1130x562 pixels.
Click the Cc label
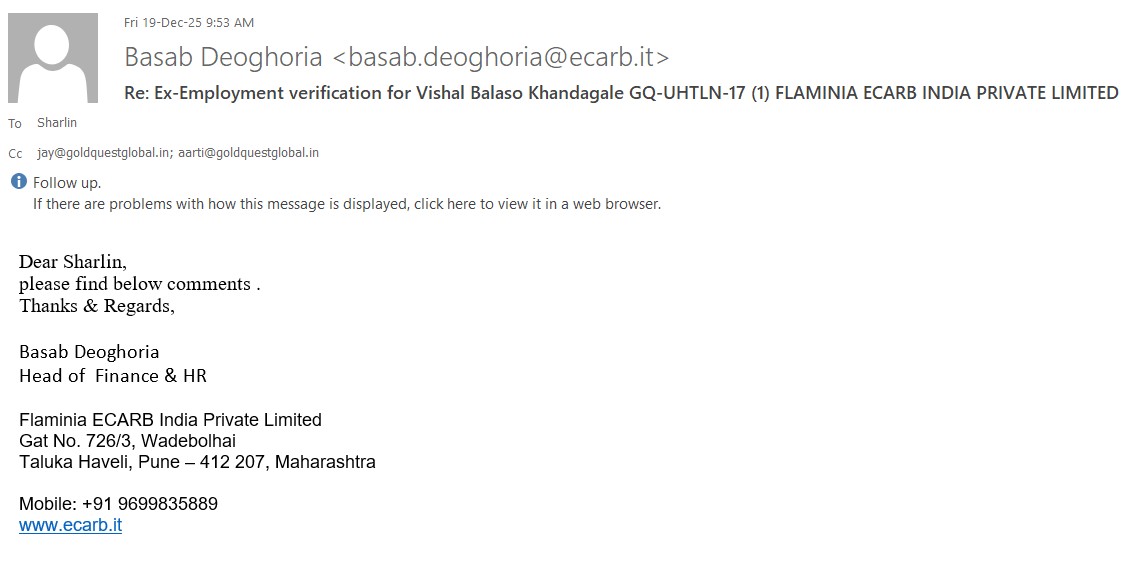(x=15, y=154)
